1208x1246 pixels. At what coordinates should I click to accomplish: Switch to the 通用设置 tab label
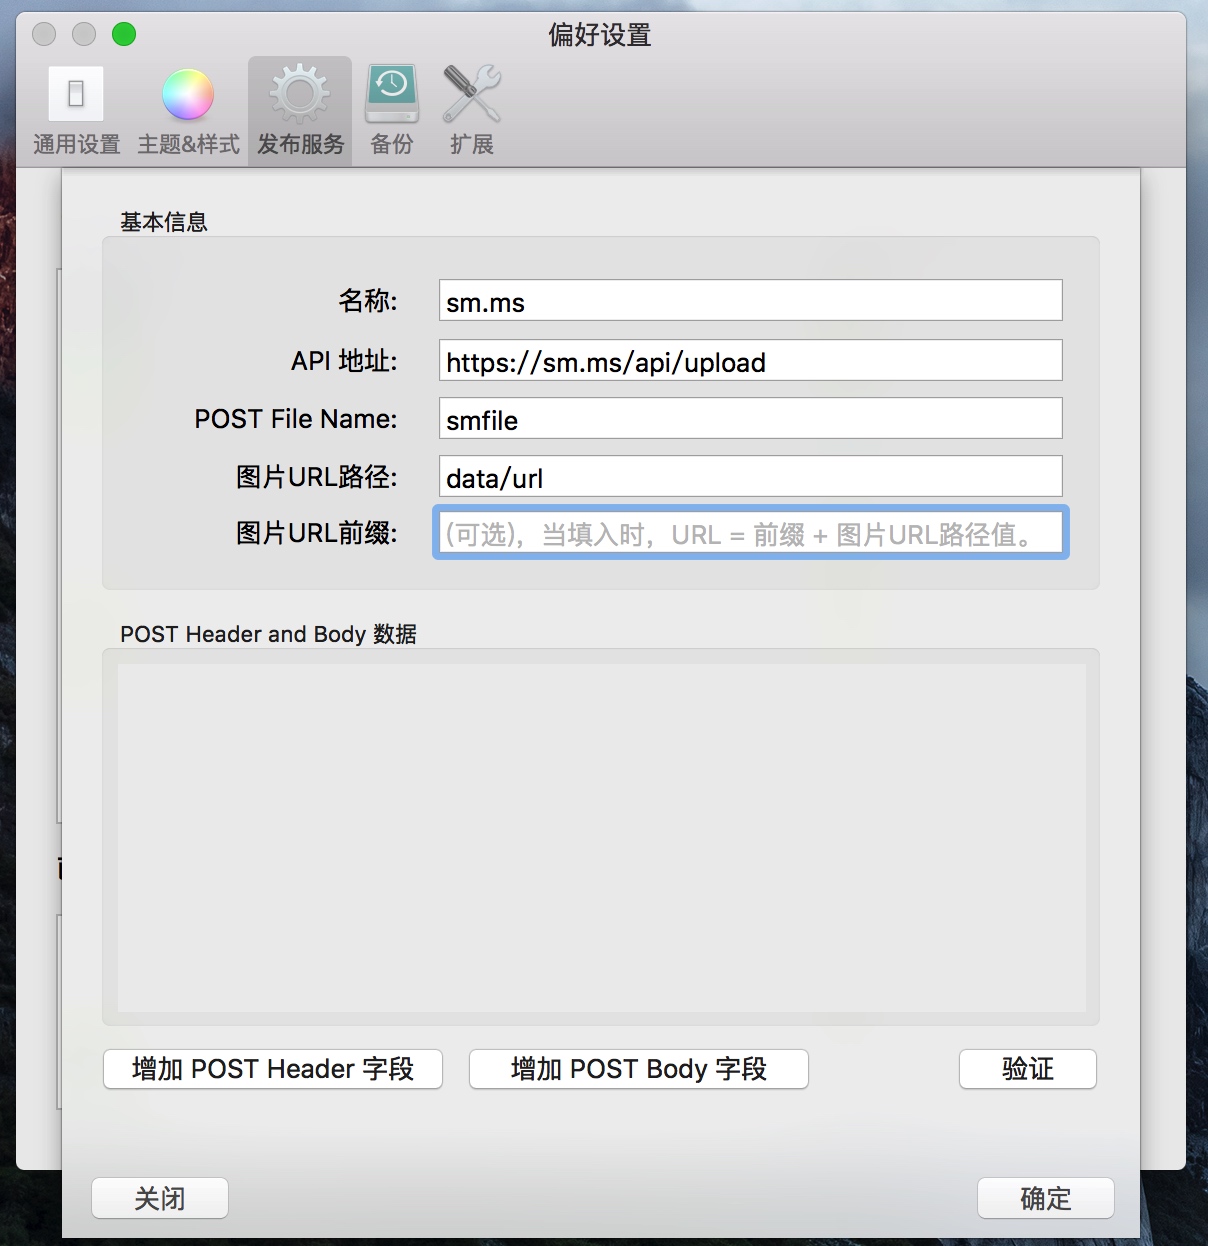pyautogui.click(x=76, y=145)
